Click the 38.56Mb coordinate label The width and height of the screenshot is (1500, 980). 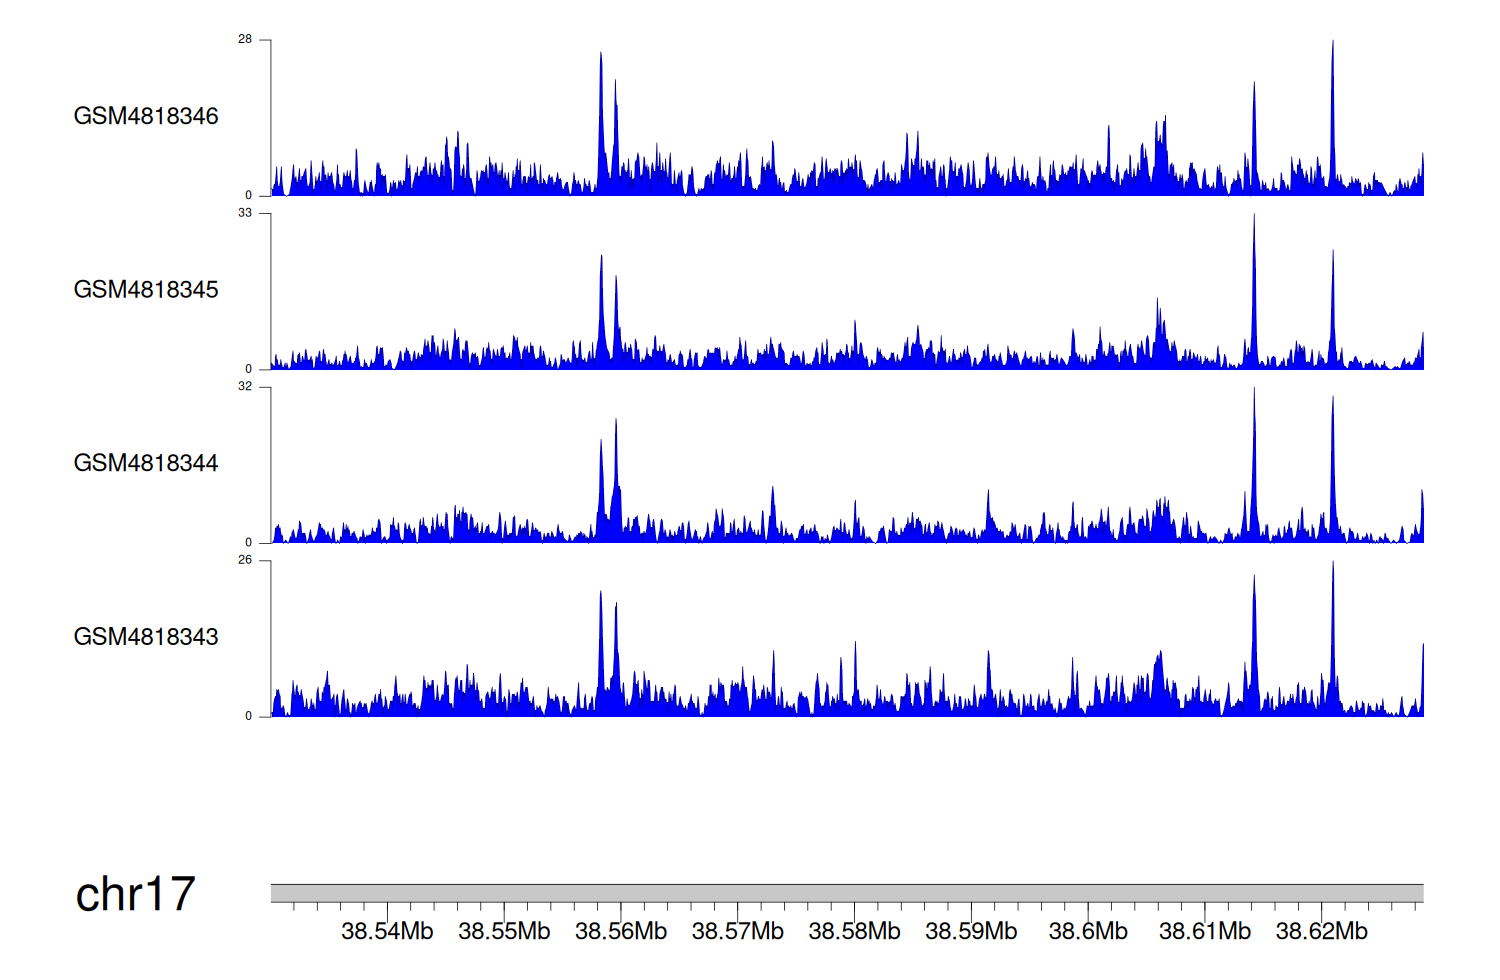point(621,931)
